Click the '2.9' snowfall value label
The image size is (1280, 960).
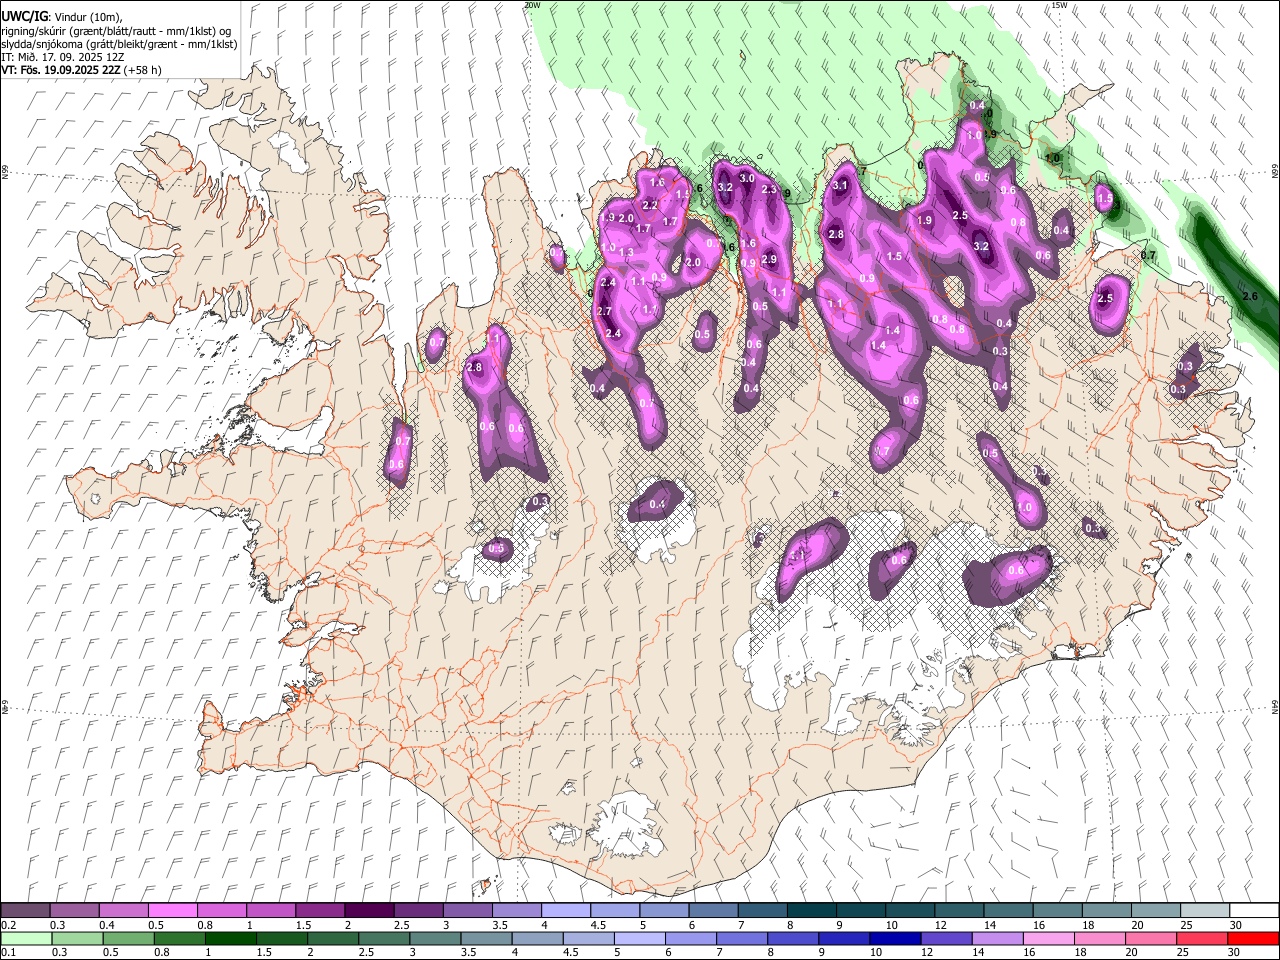pyautogui.click(x=769, y=259)
